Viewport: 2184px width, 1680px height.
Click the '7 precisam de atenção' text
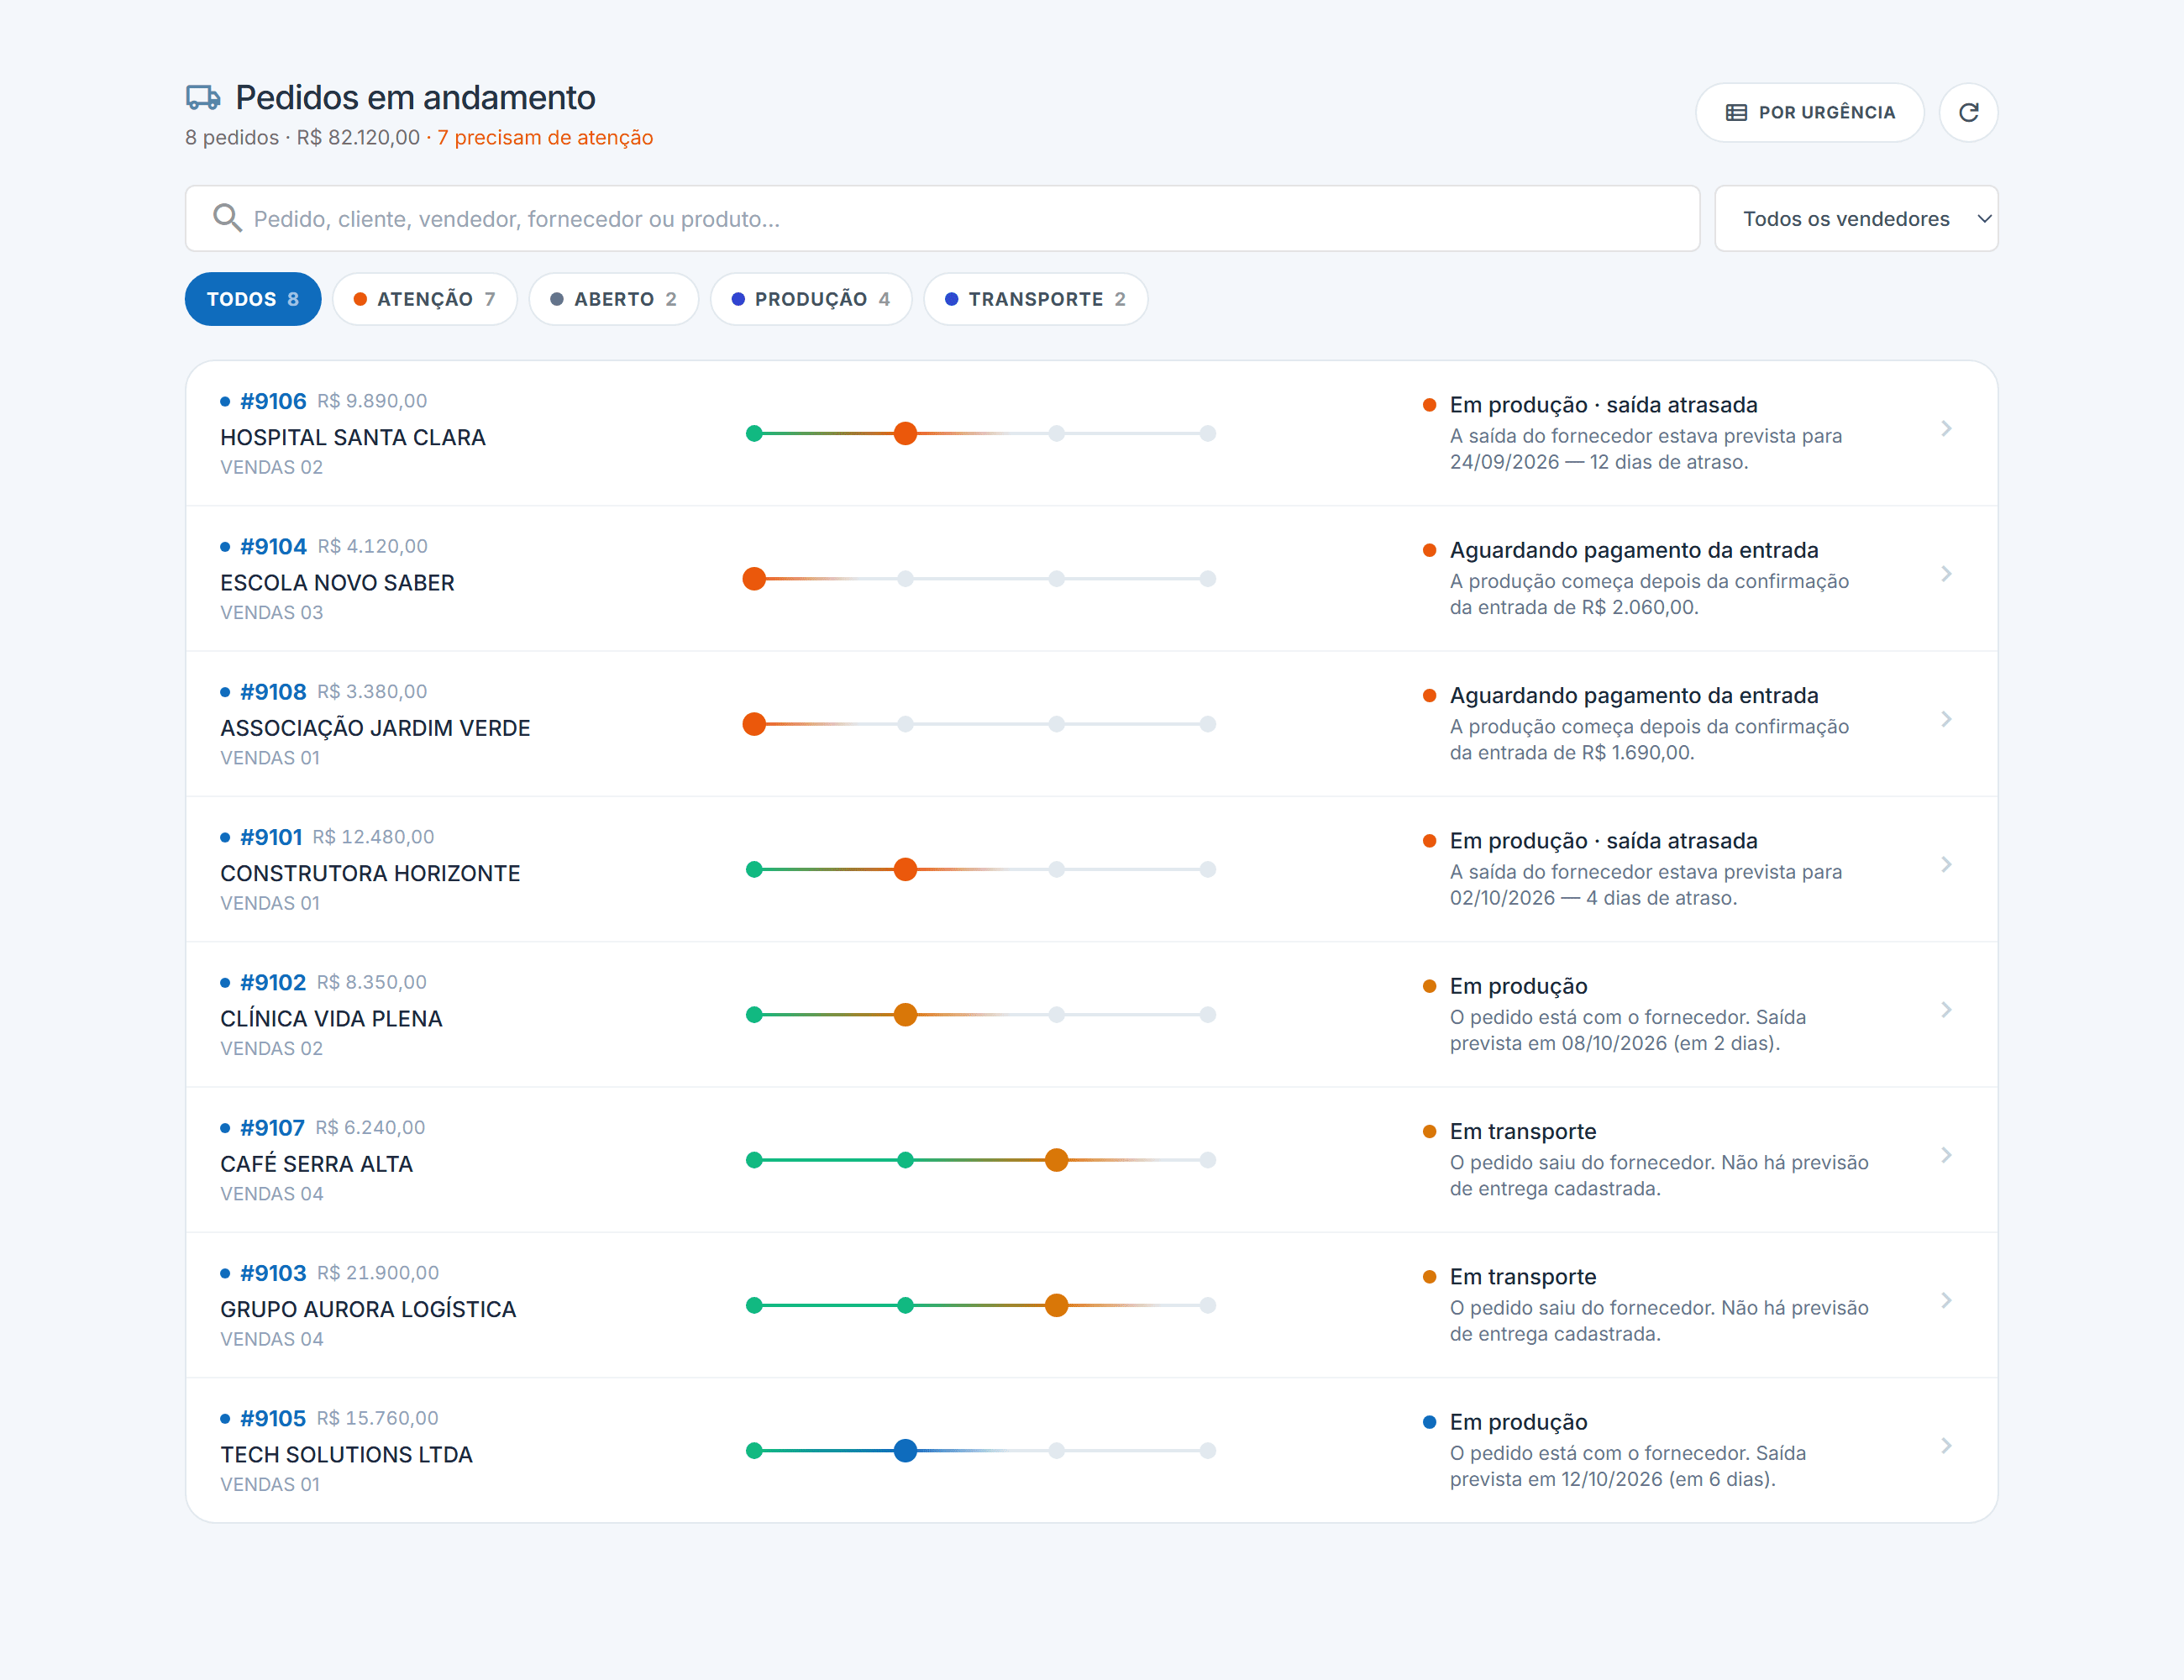click(x=545, y=137)
